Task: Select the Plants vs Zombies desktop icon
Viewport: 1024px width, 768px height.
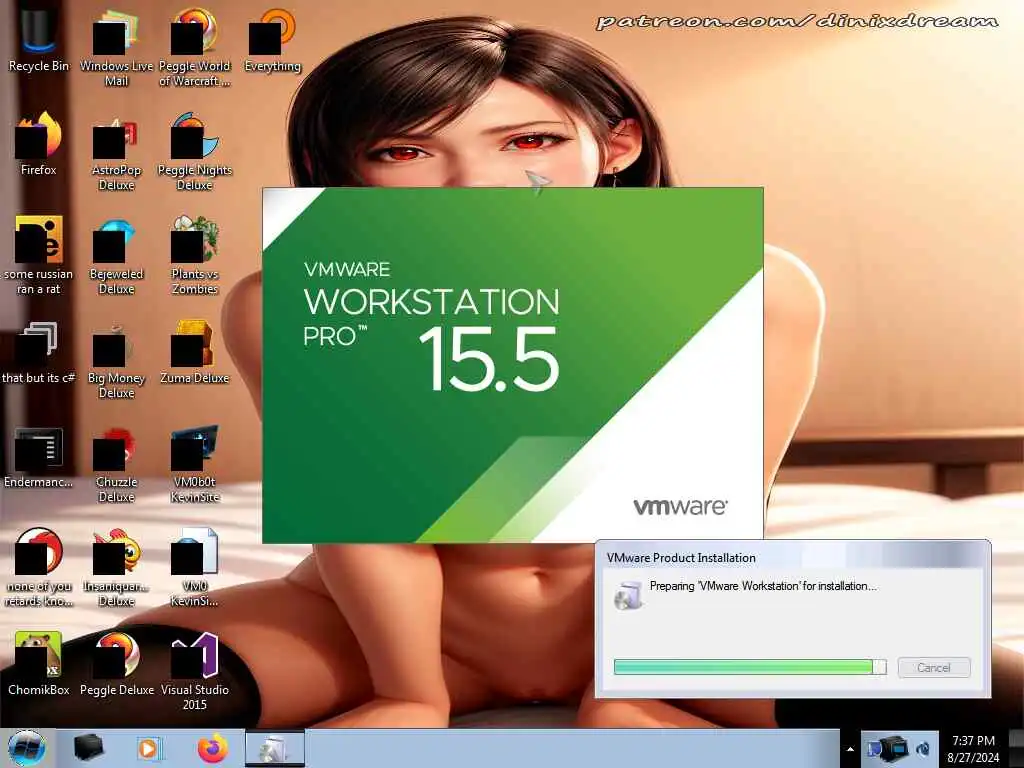Action: [x=195, y=256]
